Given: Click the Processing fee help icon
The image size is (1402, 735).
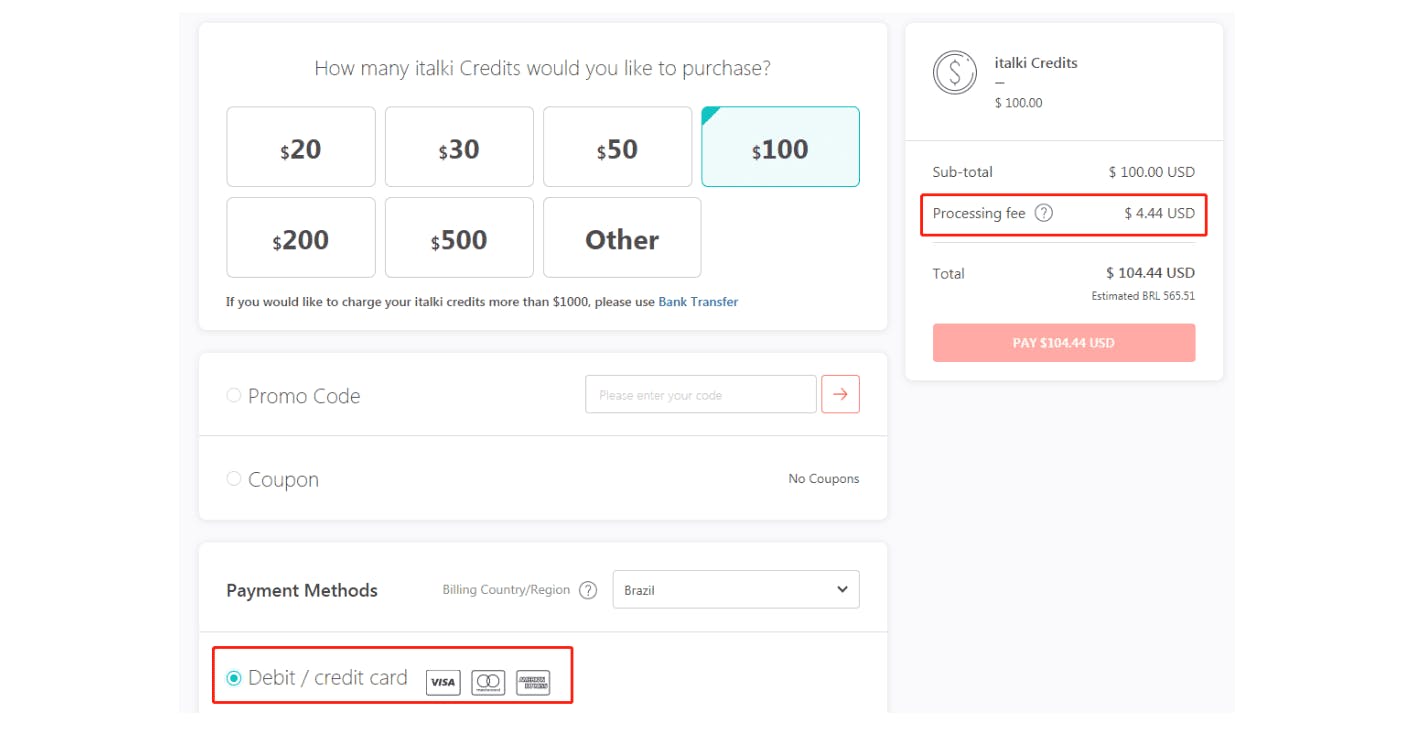Looking at the screenshot, I should pyautogui.click(x=1043, y=213).
